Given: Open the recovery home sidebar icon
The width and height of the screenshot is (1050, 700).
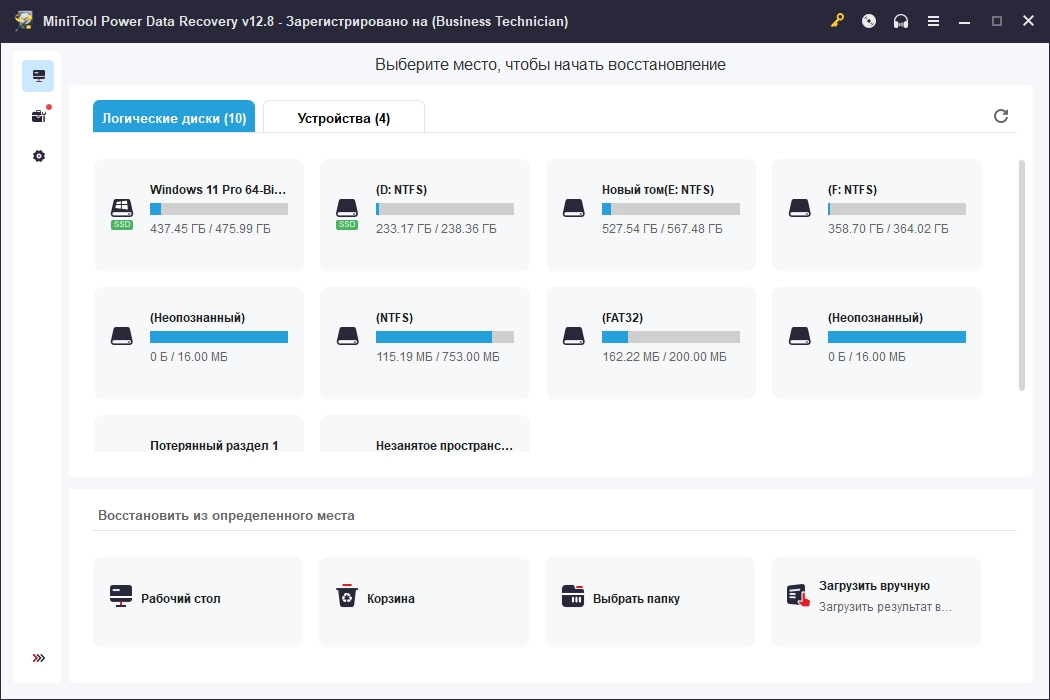Looking at the screenshot, I should (38, 76).
